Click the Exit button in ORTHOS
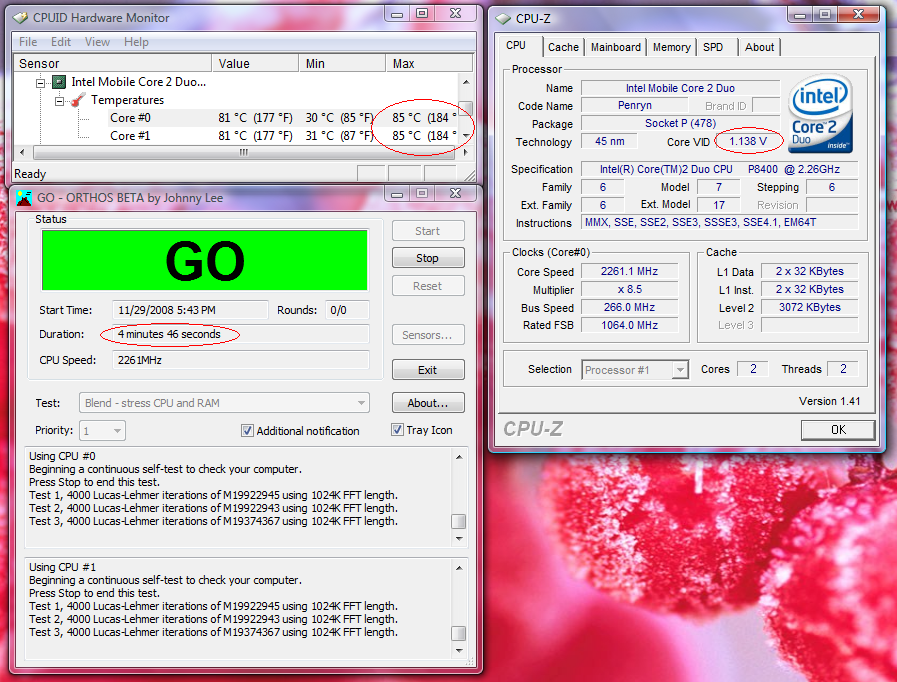This screenshot has height=682, width=897. click(x=428, y=370)
